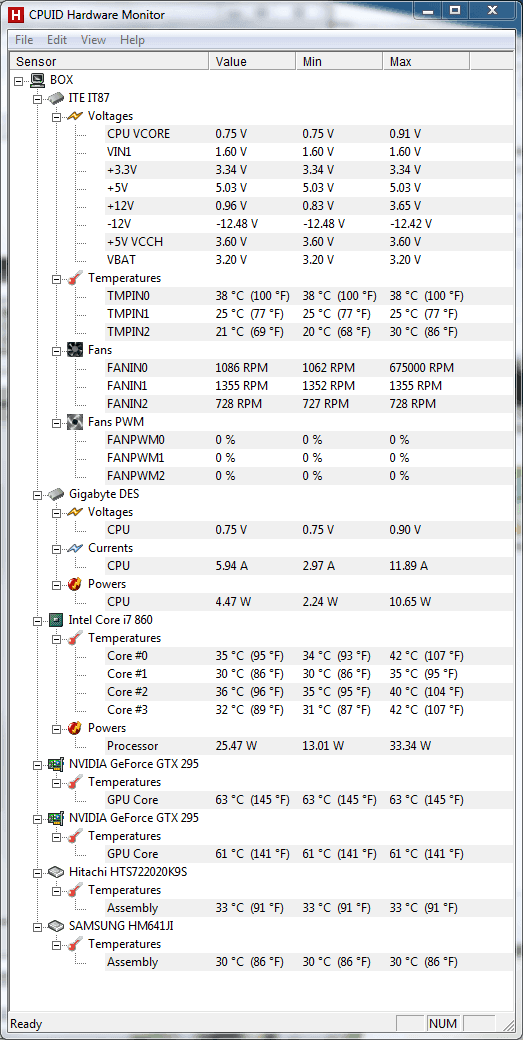Image resolution: width=523 pixels, height=1040 pixels.
Task: Click the Max column header
Action: tap(426, 62)
